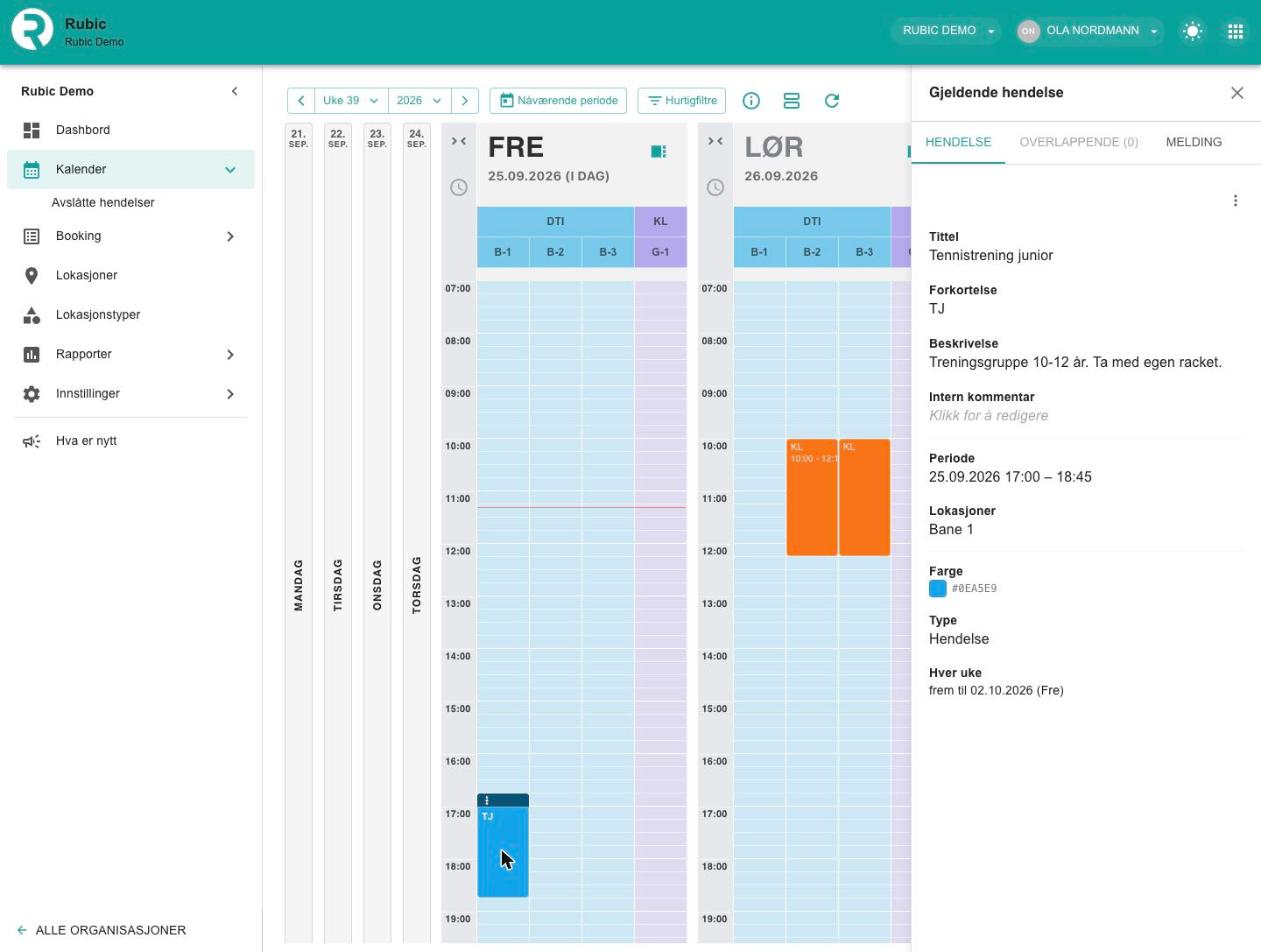Viewport: 1261px width, 952px height.
Task: Switch to the MELDING tab
Action: (x=1194, y=142)
